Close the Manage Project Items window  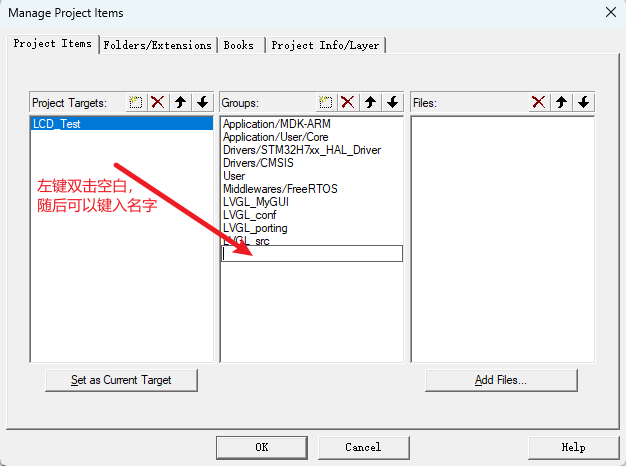pos(611,12)
